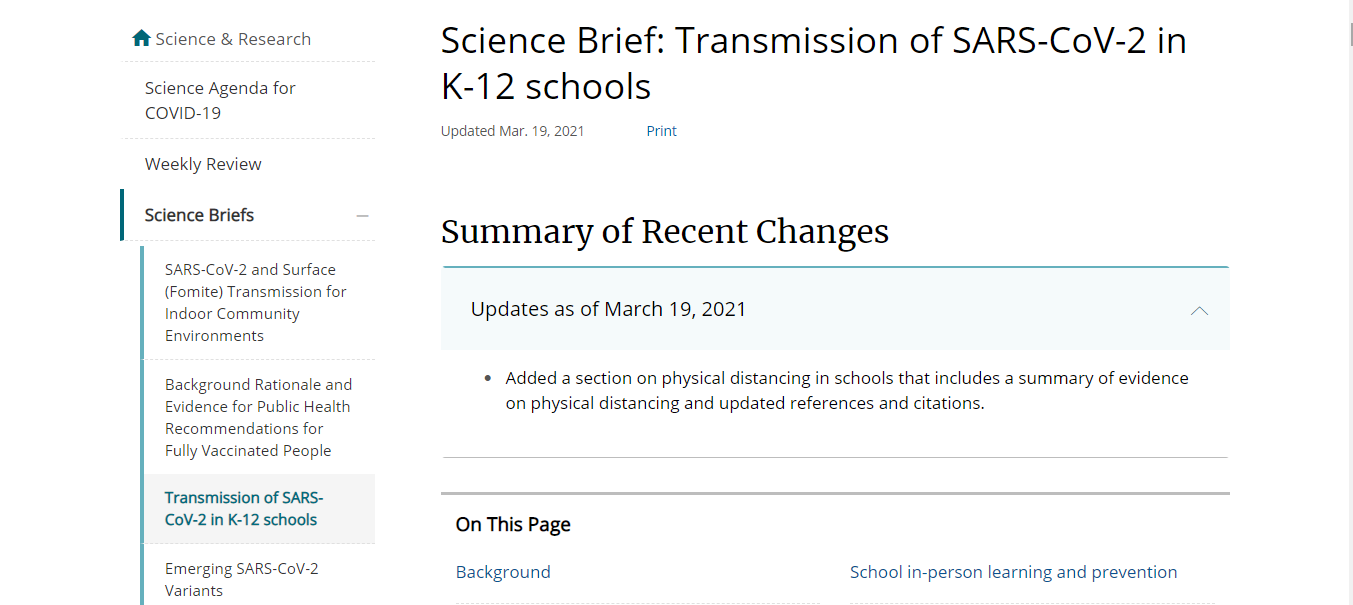Image resolution: width=1353 pixels, height=605 pixels.
Task: Click the Updates as of March 19, 2021 header
Action: pos(608,309)
